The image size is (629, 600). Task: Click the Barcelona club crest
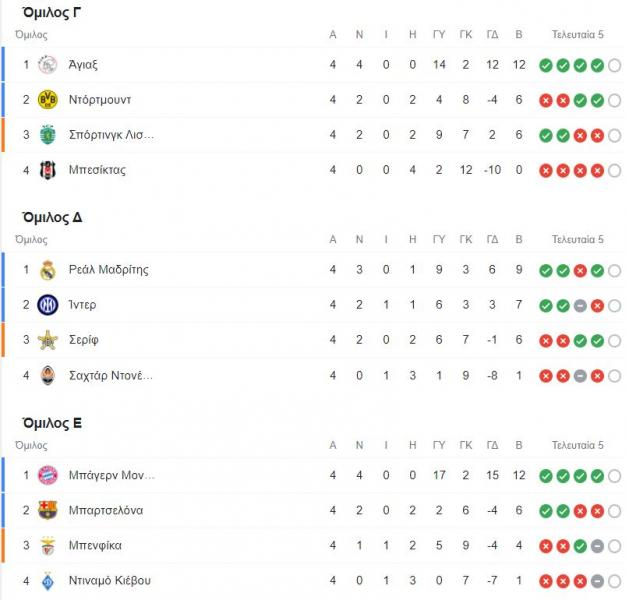pos(47,511)
